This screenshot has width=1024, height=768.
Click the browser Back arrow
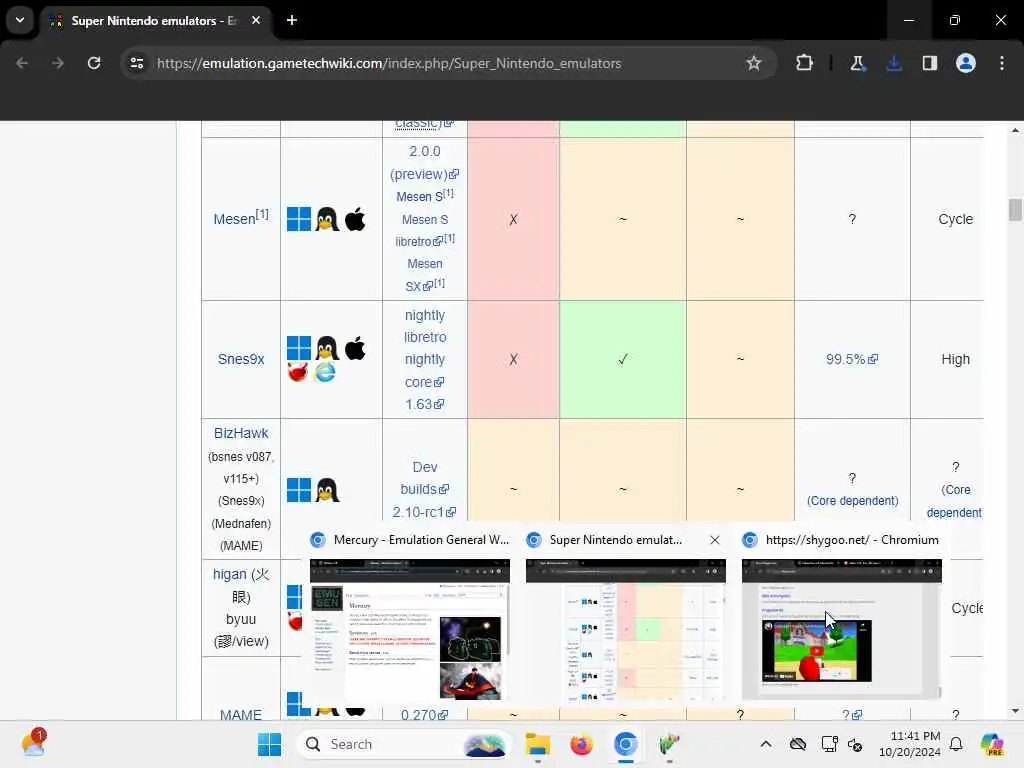pyautogui.click(x=22, y=63)
